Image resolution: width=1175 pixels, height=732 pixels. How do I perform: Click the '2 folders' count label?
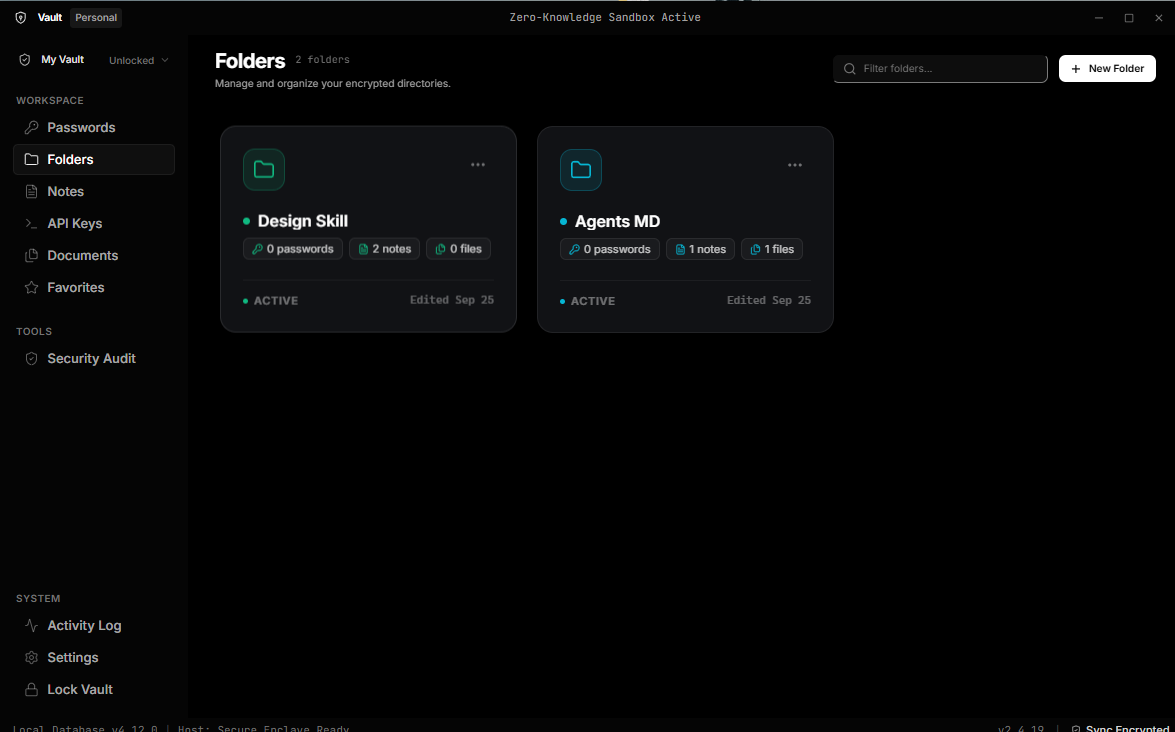click(322, 60)
